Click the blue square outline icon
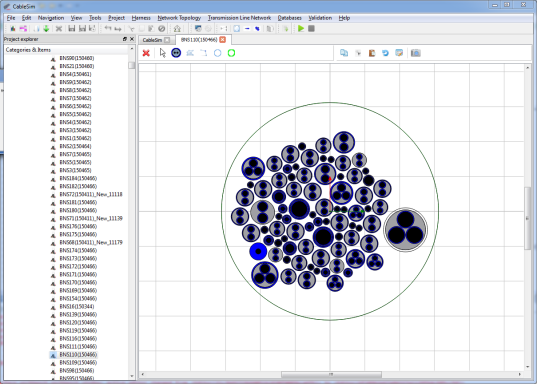Screen dimensions: 537x384 pyautogui.click(x=237, y=29)
